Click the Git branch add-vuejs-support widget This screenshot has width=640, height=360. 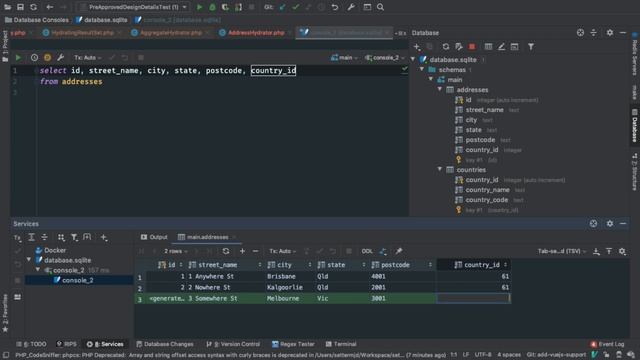[x=556, y=355]
